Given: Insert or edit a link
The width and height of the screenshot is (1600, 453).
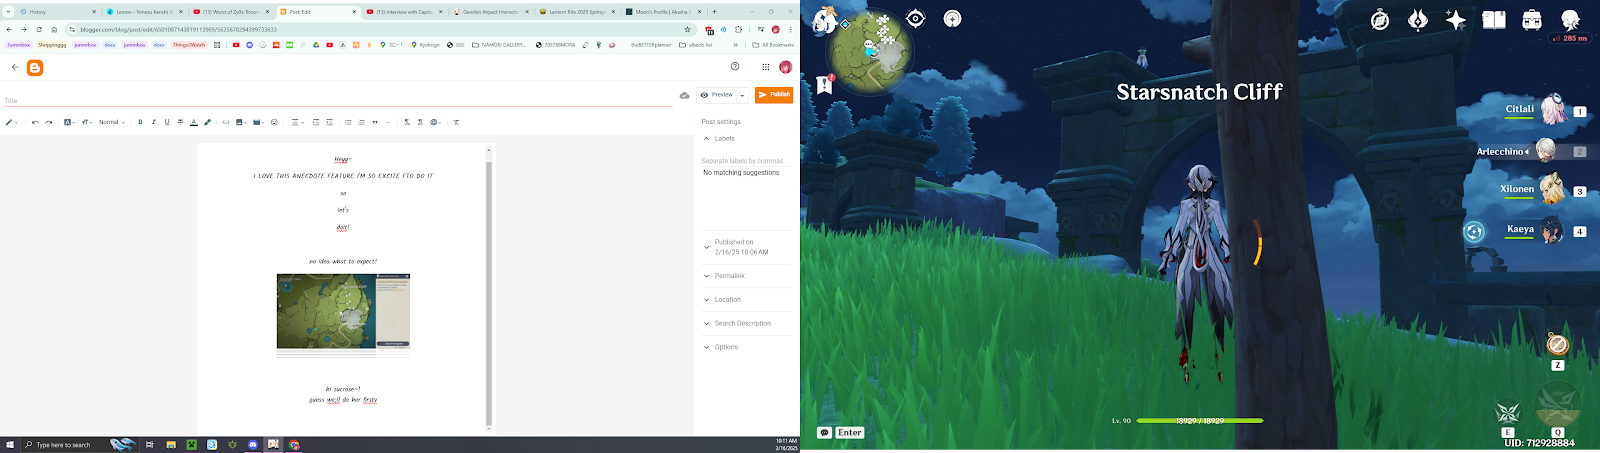Looking at the screenshot, I should [226, 122].
